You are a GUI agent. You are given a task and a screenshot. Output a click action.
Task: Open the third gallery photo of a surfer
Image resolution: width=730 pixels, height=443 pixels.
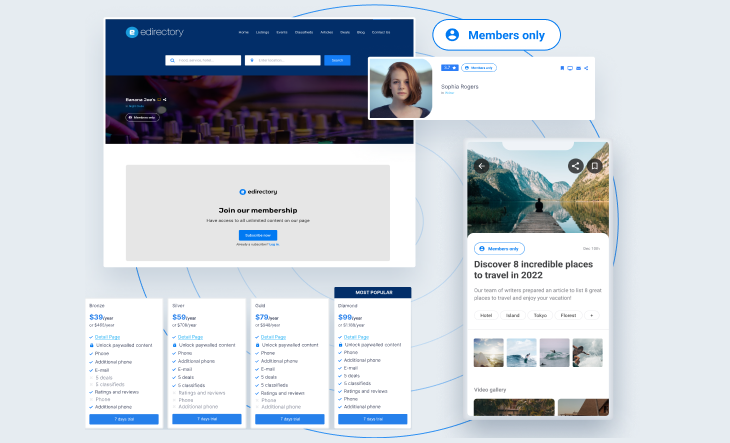554,353
